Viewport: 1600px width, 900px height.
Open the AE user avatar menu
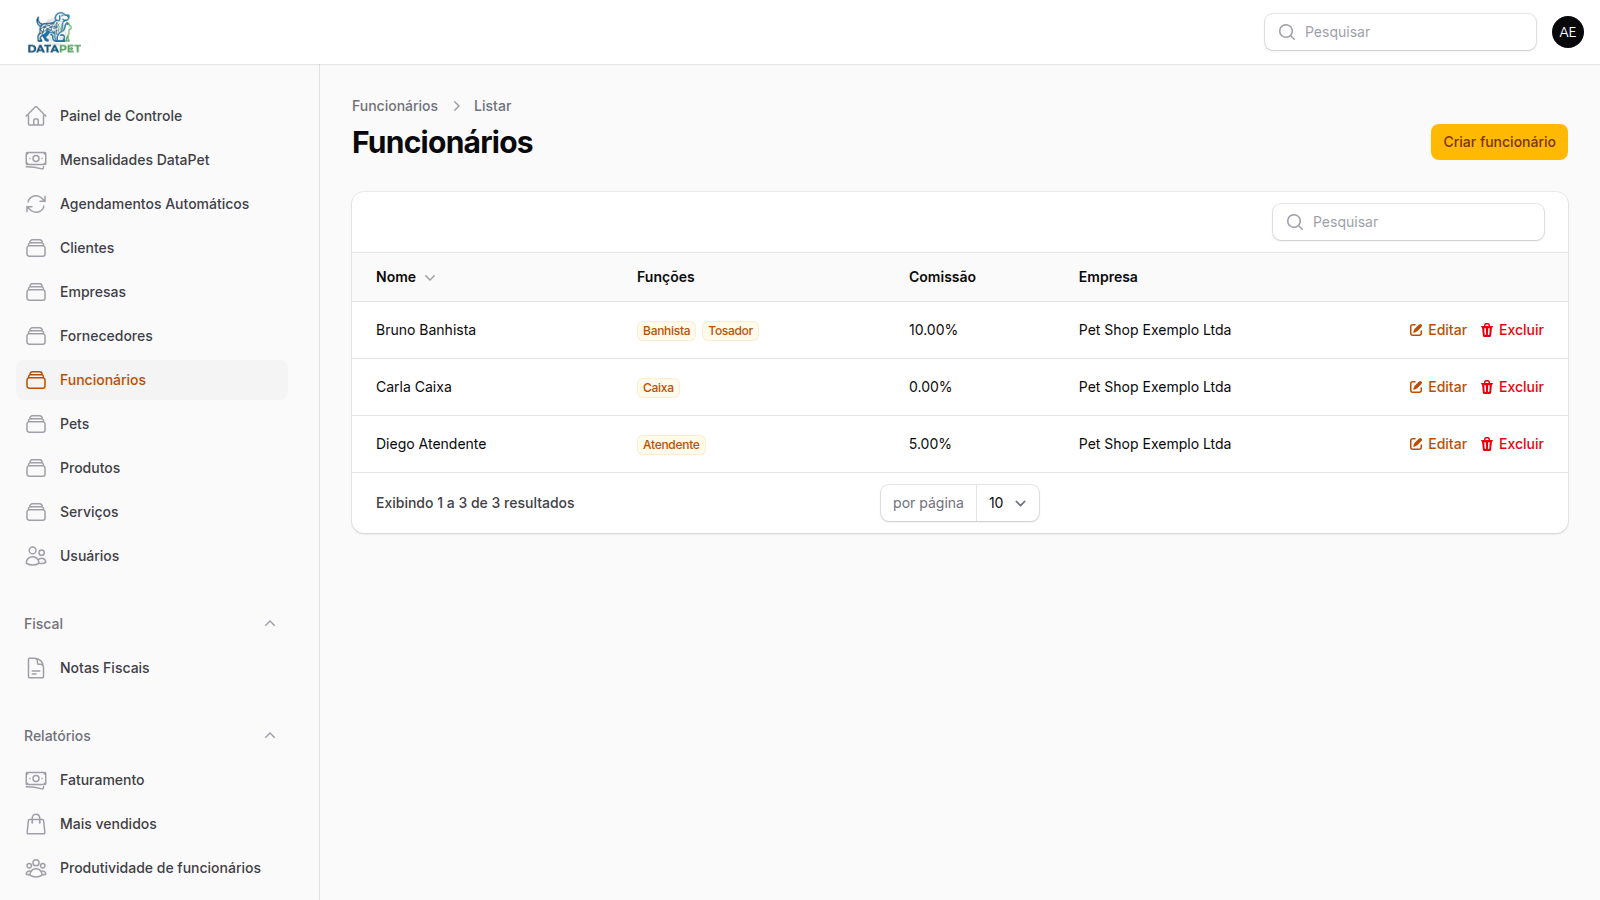pyautogui.click(x=1568, y=32)
